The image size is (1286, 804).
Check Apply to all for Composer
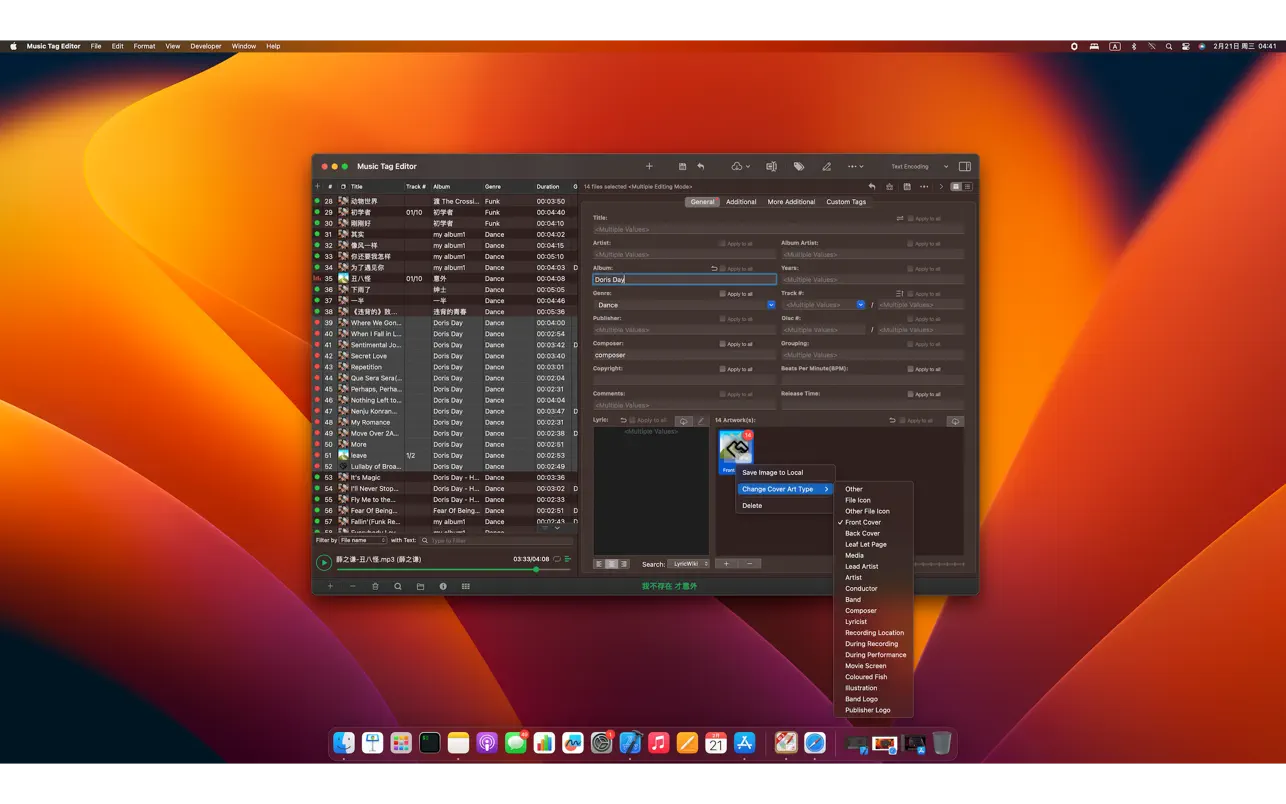click(x=722, y=344)
